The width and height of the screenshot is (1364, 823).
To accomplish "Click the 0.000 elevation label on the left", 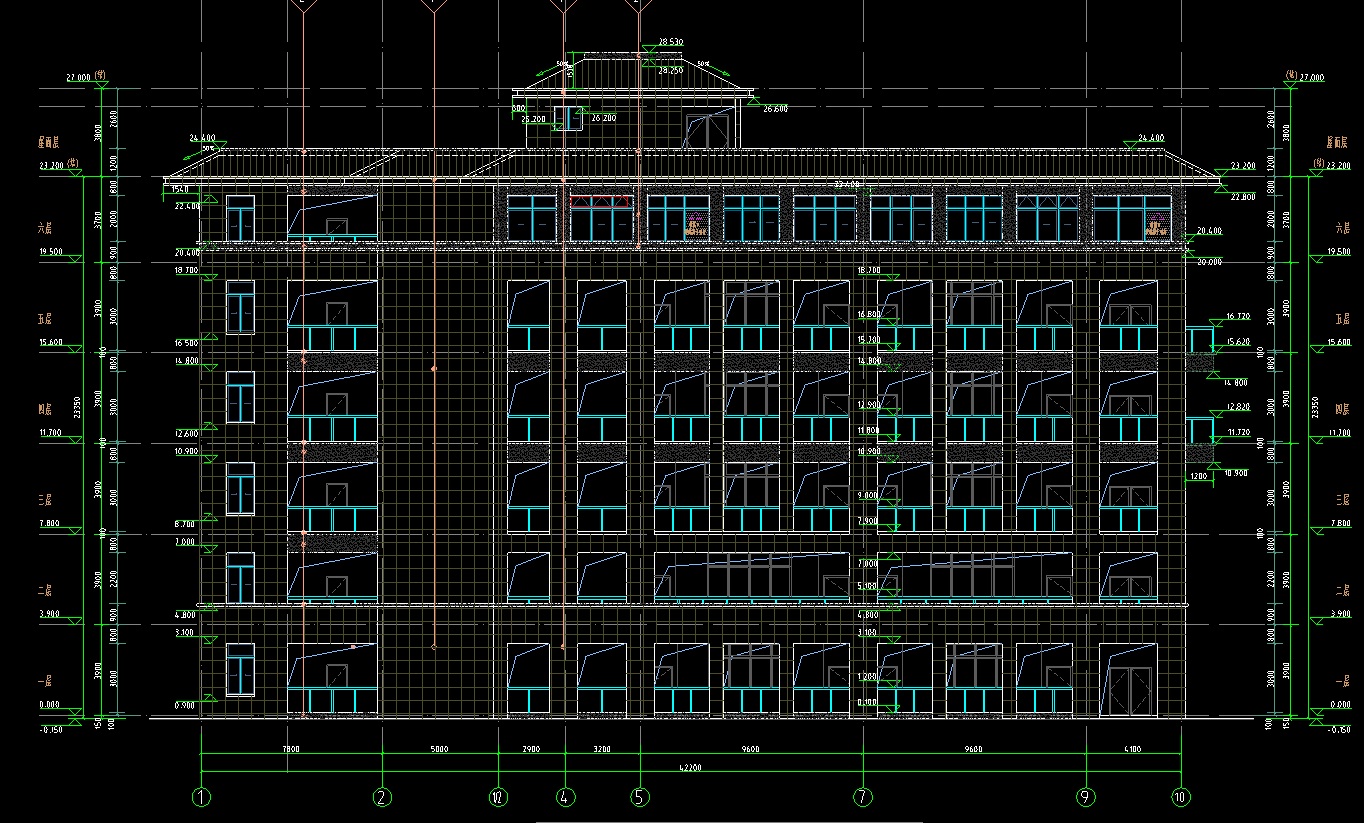I will point(49,705).
